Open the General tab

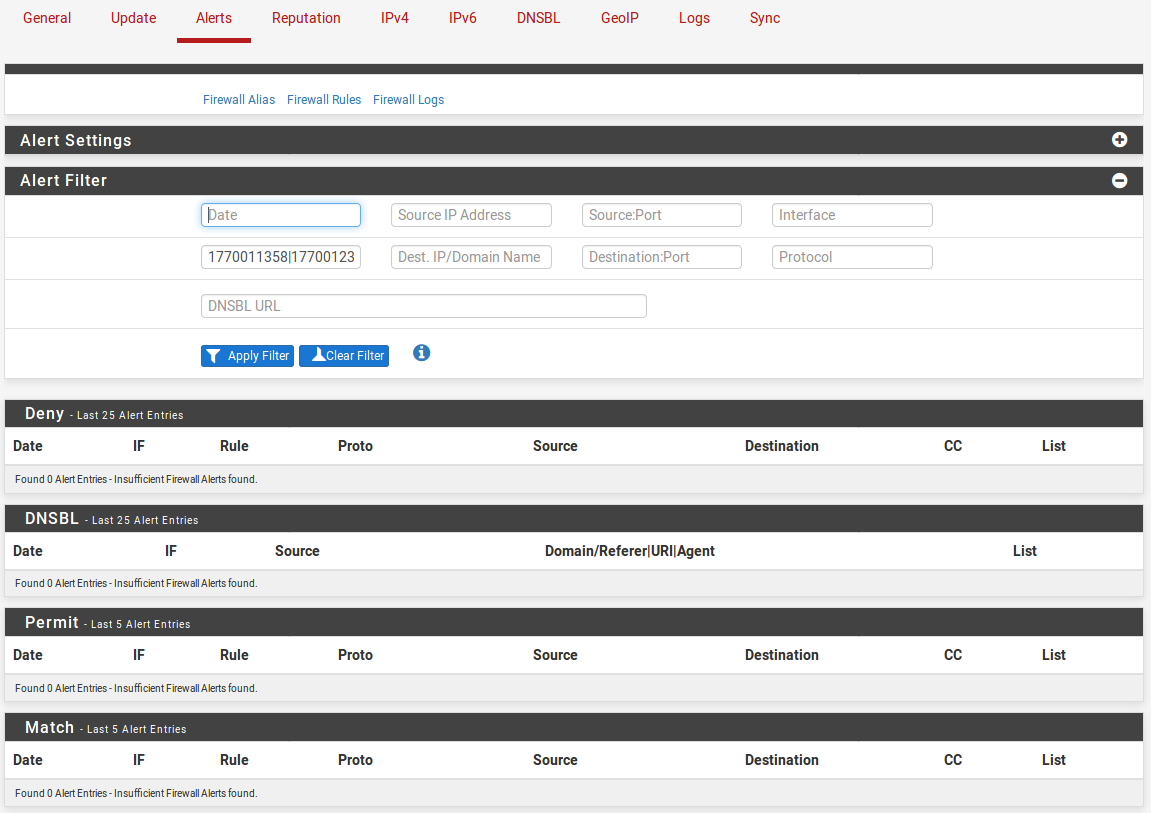(47, 18)
